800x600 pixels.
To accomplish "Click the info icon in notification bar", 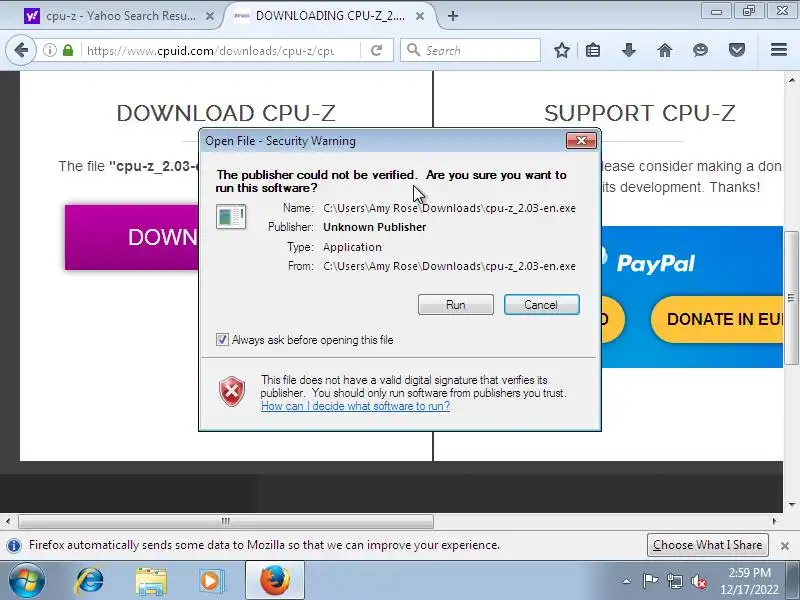I will 14,545.
